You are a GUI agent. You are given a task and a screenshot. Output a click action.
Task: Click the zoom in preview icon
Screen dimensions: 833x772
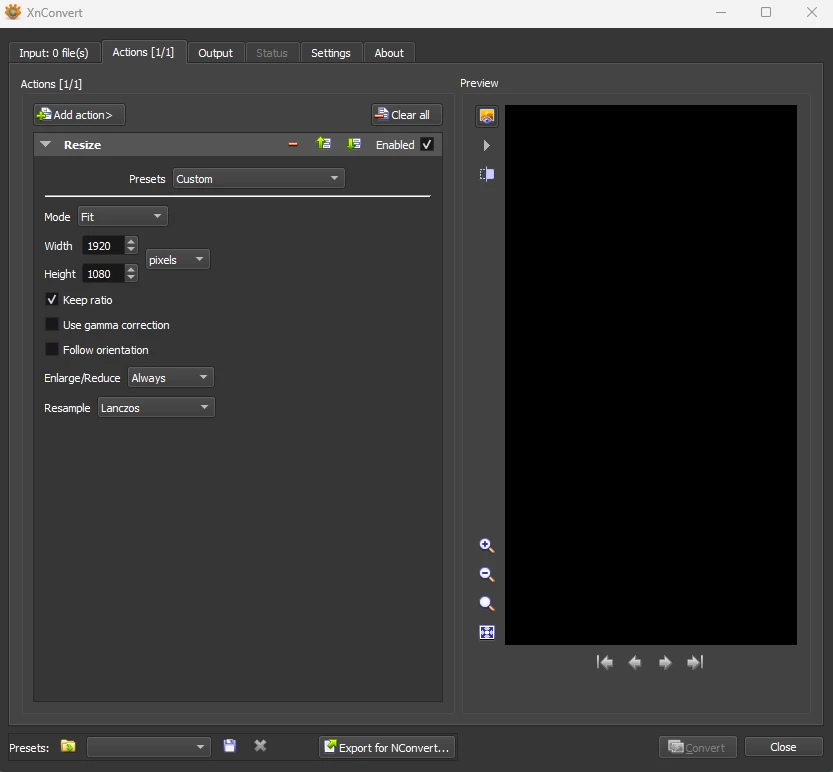coord(487,546)
